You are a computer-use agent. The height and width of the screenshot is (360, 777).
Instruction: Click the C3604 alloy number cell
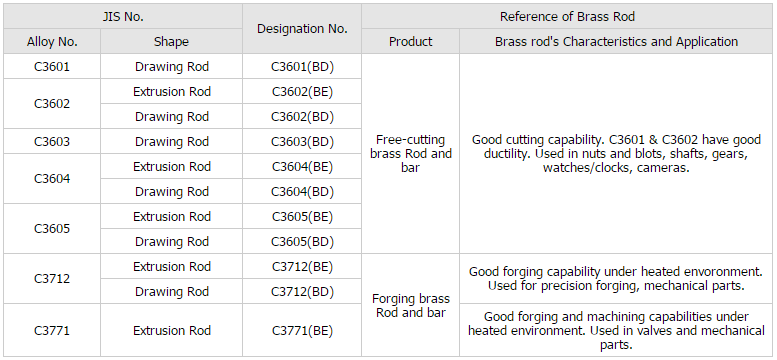[52, 179]
